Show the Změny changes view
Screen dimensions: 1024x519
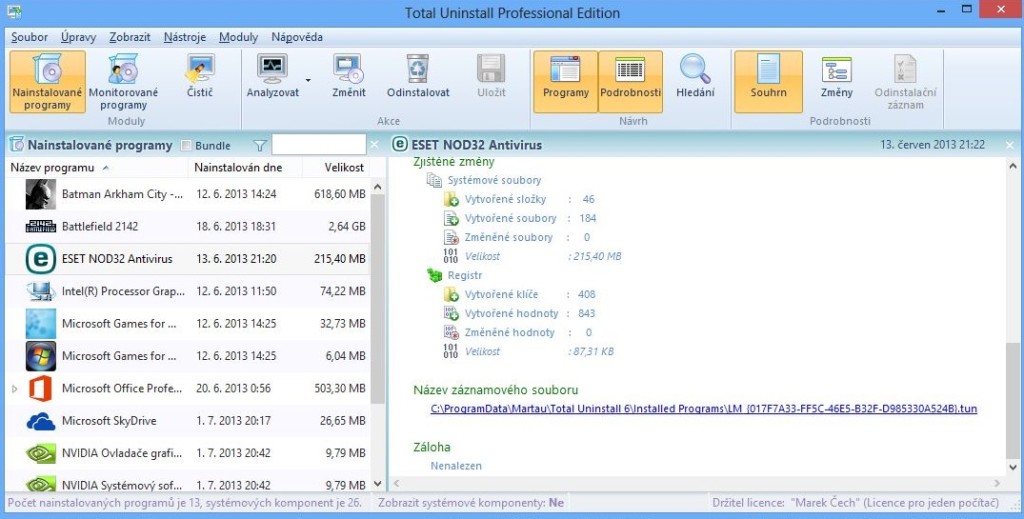point(837,77)
